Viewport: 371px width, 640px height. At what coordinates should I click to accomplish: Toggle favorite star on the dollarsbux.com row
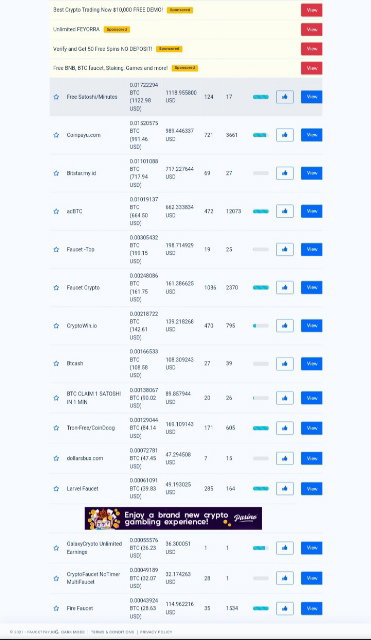56,458
